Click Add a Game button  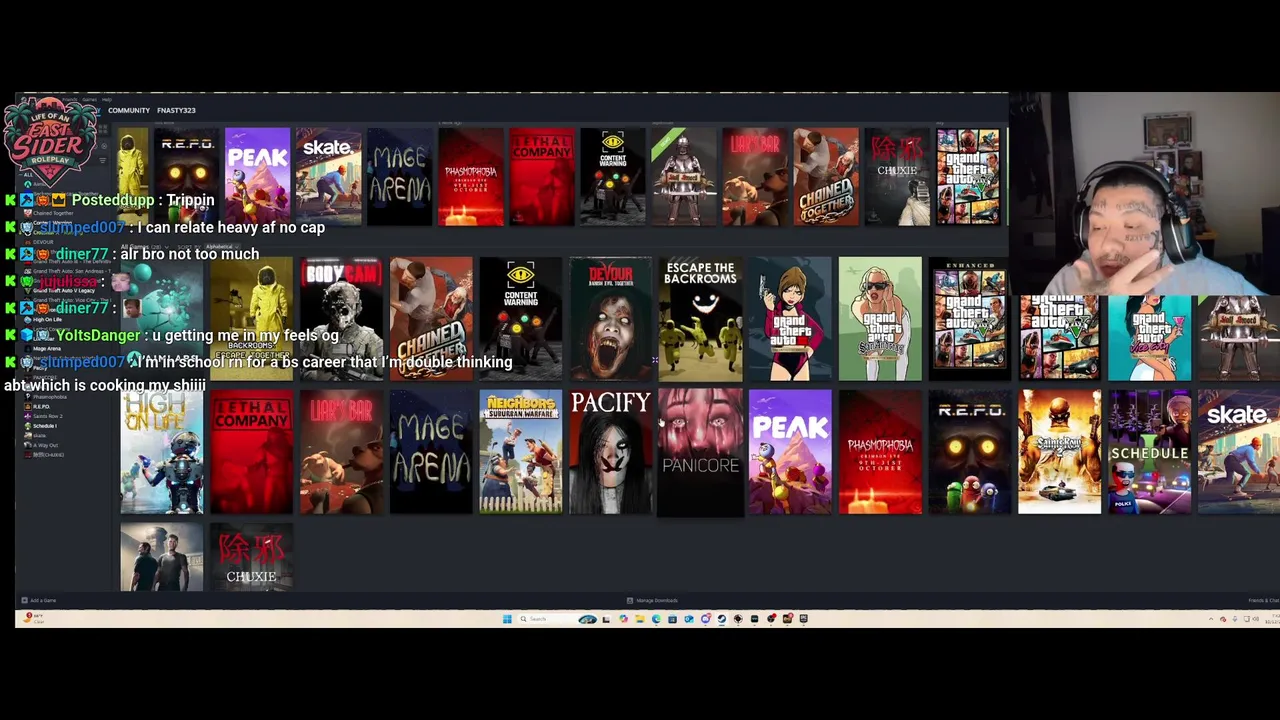click(40, 600)
